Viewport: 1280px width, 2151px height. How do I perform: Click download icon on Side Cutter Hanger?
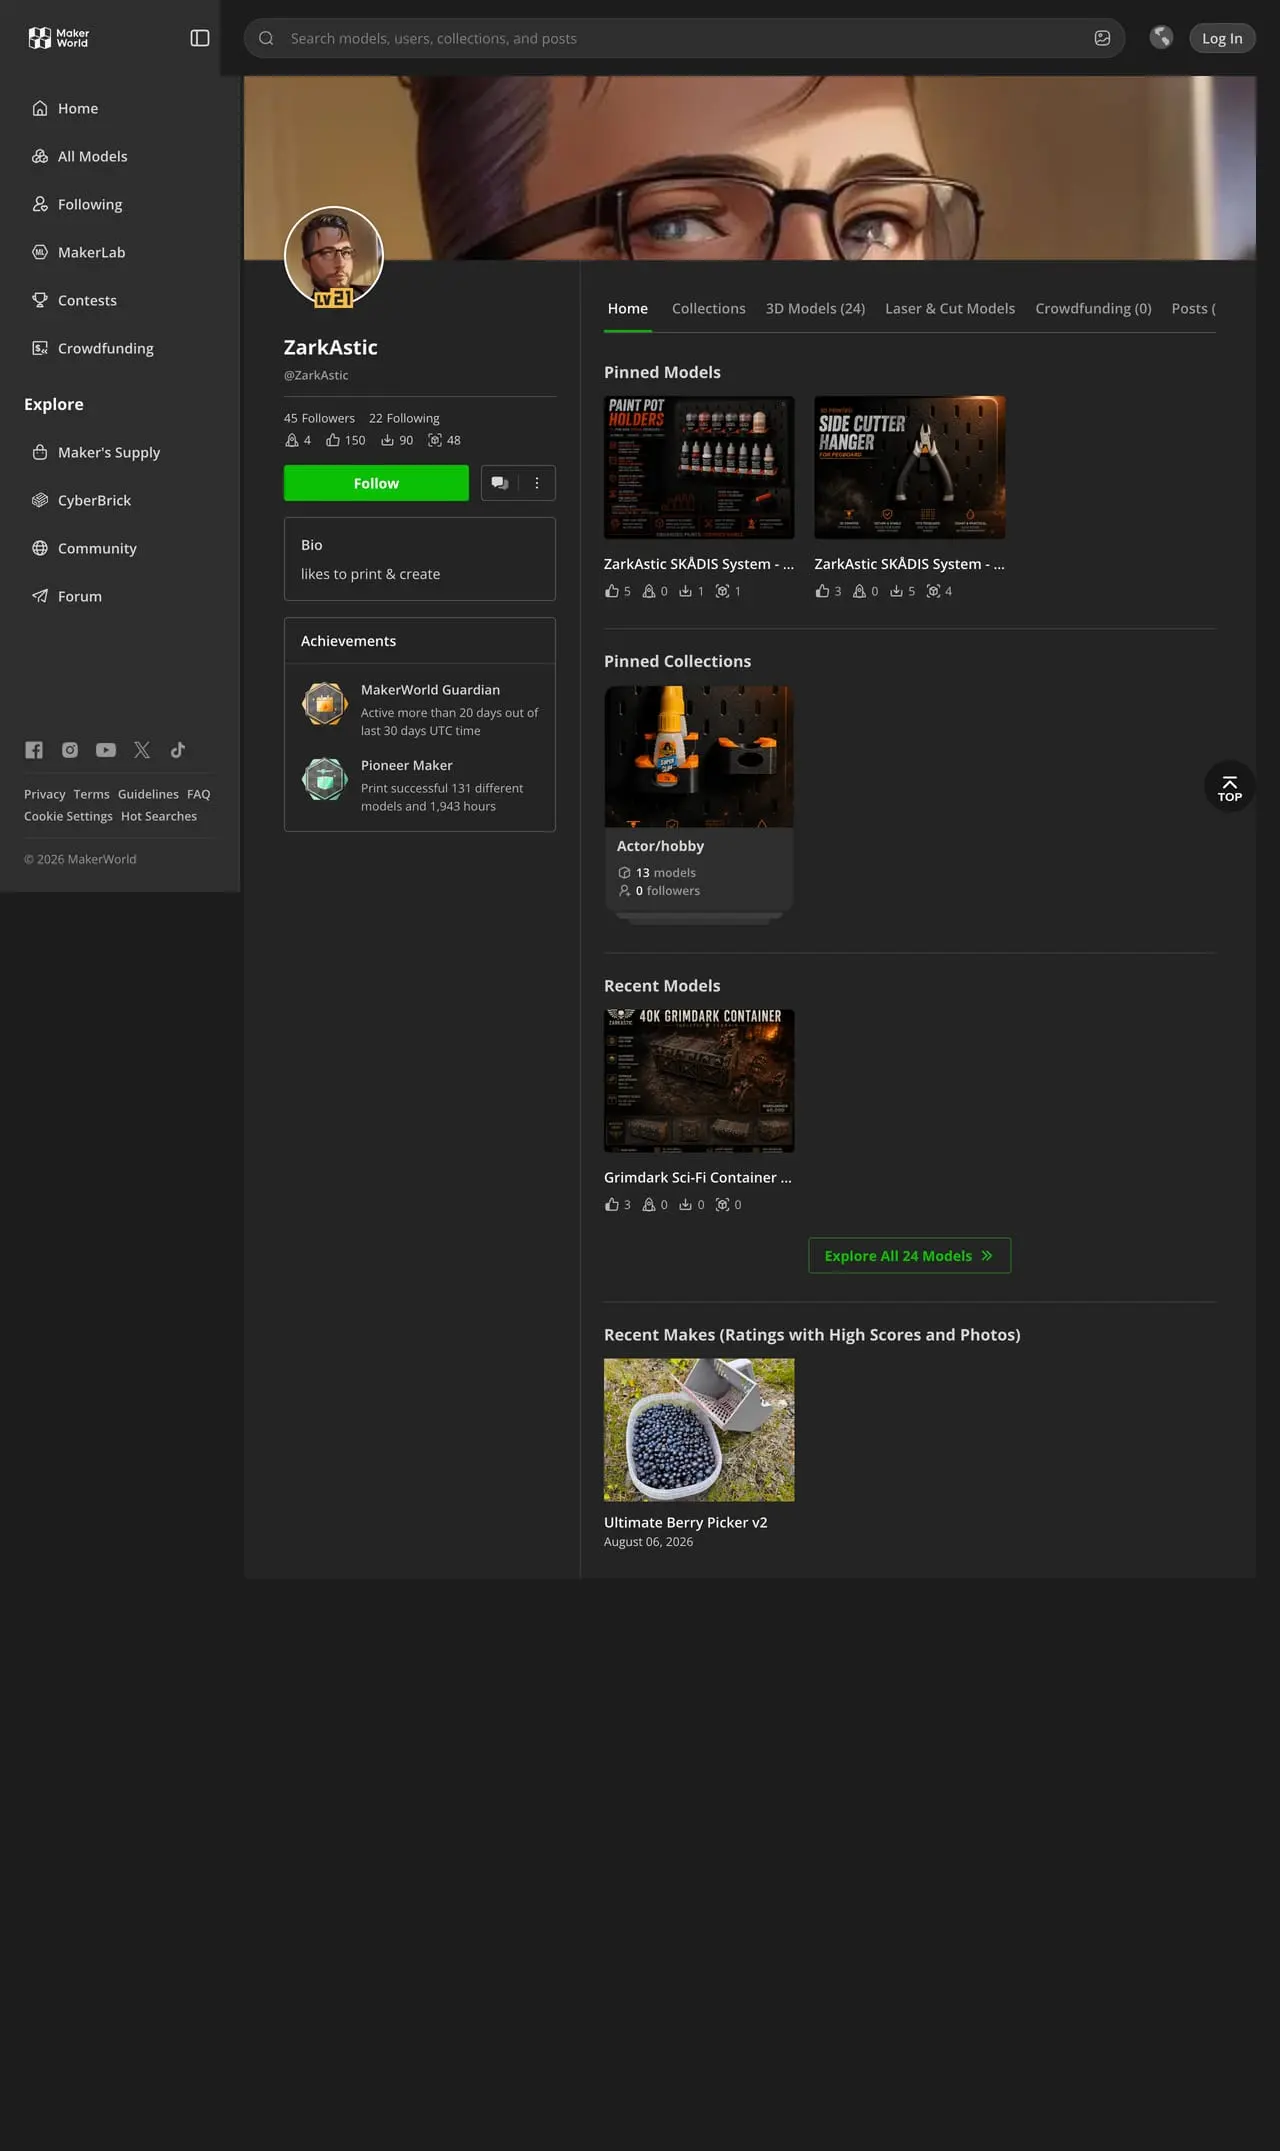pos(896,591)
